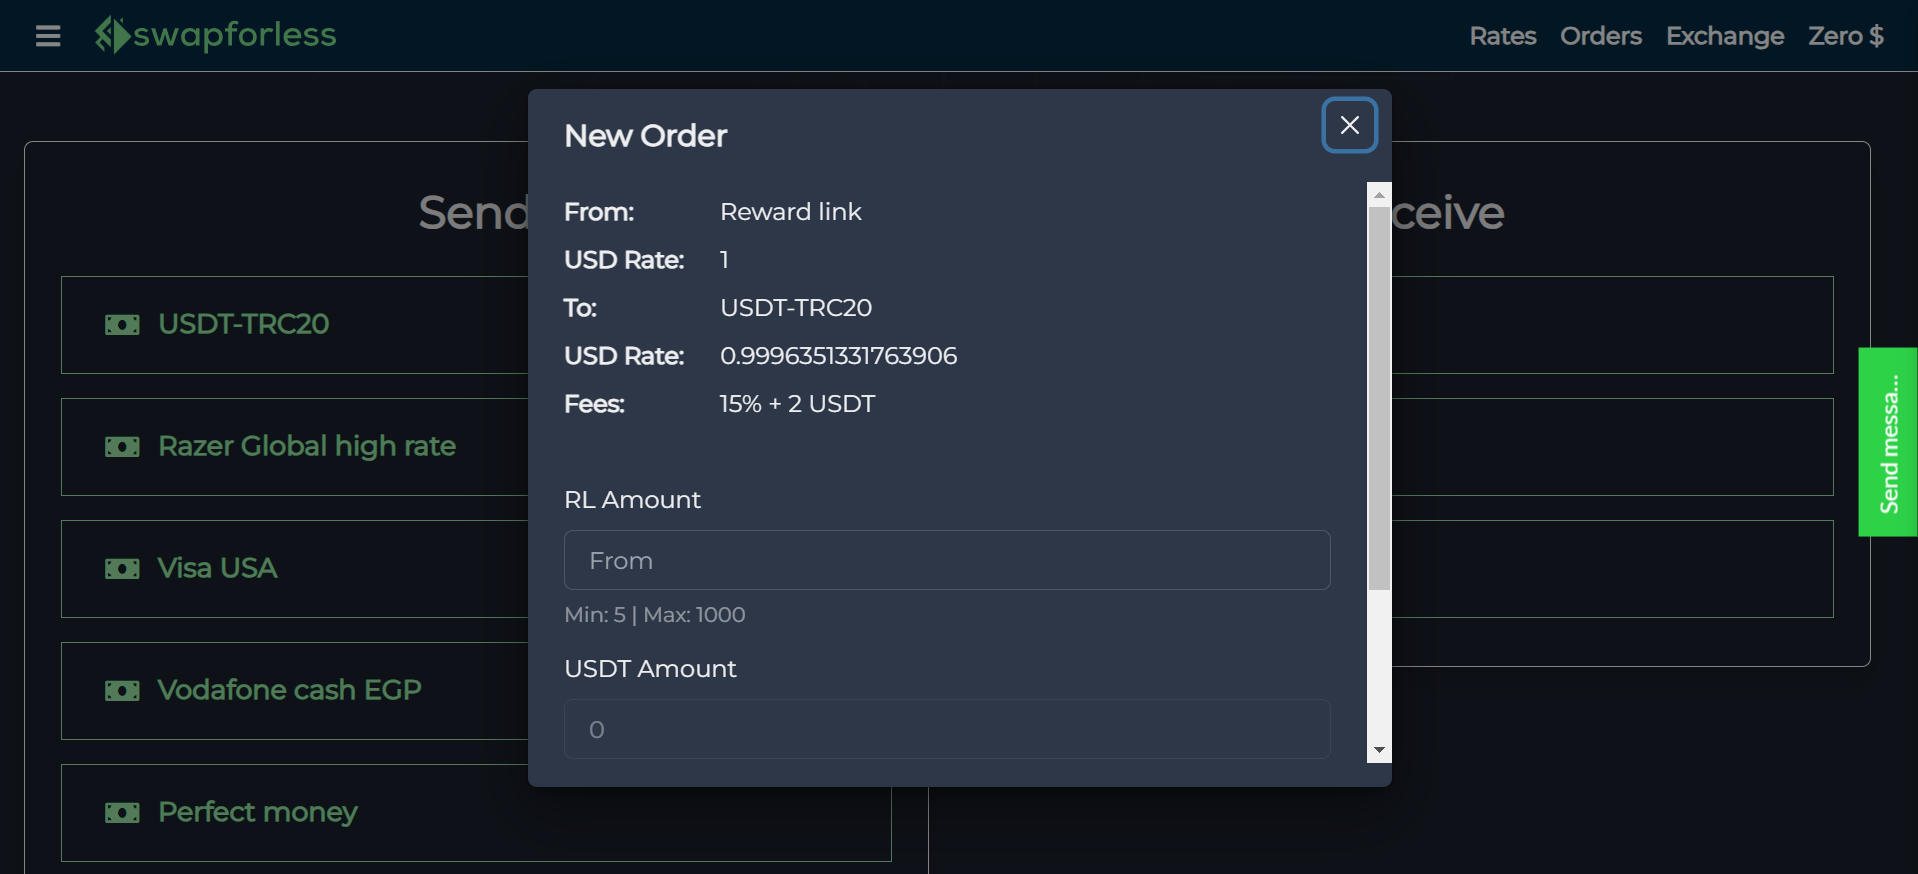The width and height of the screenshot is (1918, 874).
Task: Open the Exchange menu item
Action: click(x=1725, y=36)
